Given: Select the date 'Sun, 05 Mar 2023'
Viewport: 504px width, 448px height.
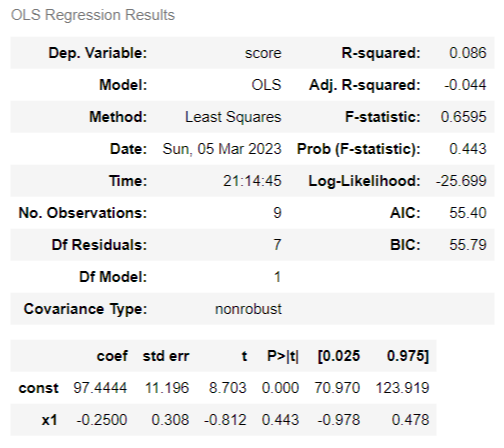Looking at the screenshot, I should point(222,149).
